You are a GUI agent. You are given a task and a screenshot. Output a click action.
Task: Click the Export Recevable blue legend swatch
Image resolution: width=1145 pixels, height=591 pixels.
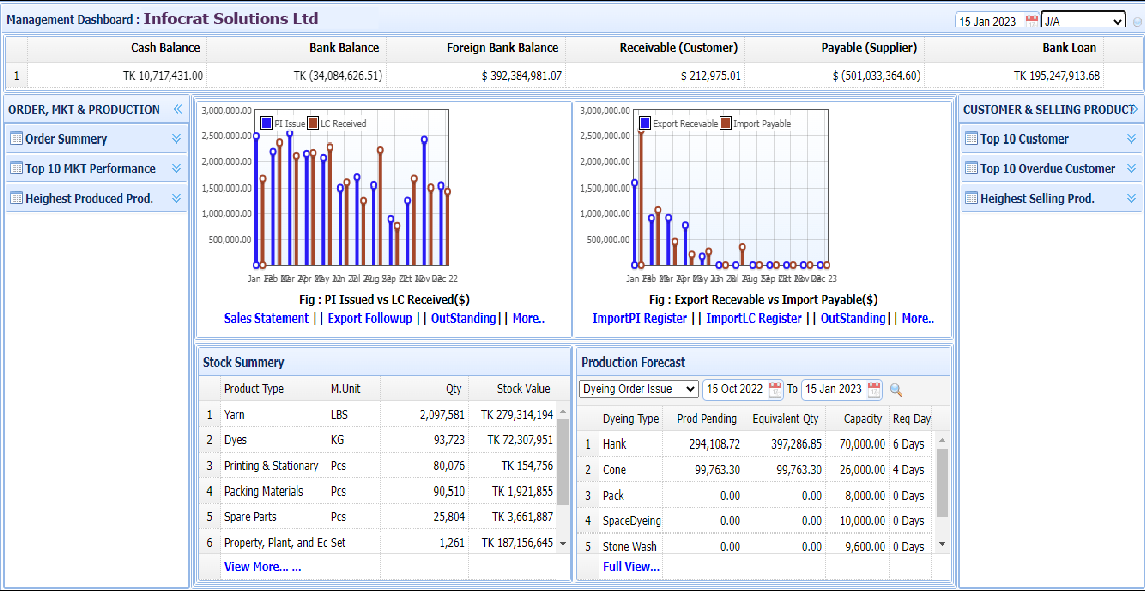644,123
